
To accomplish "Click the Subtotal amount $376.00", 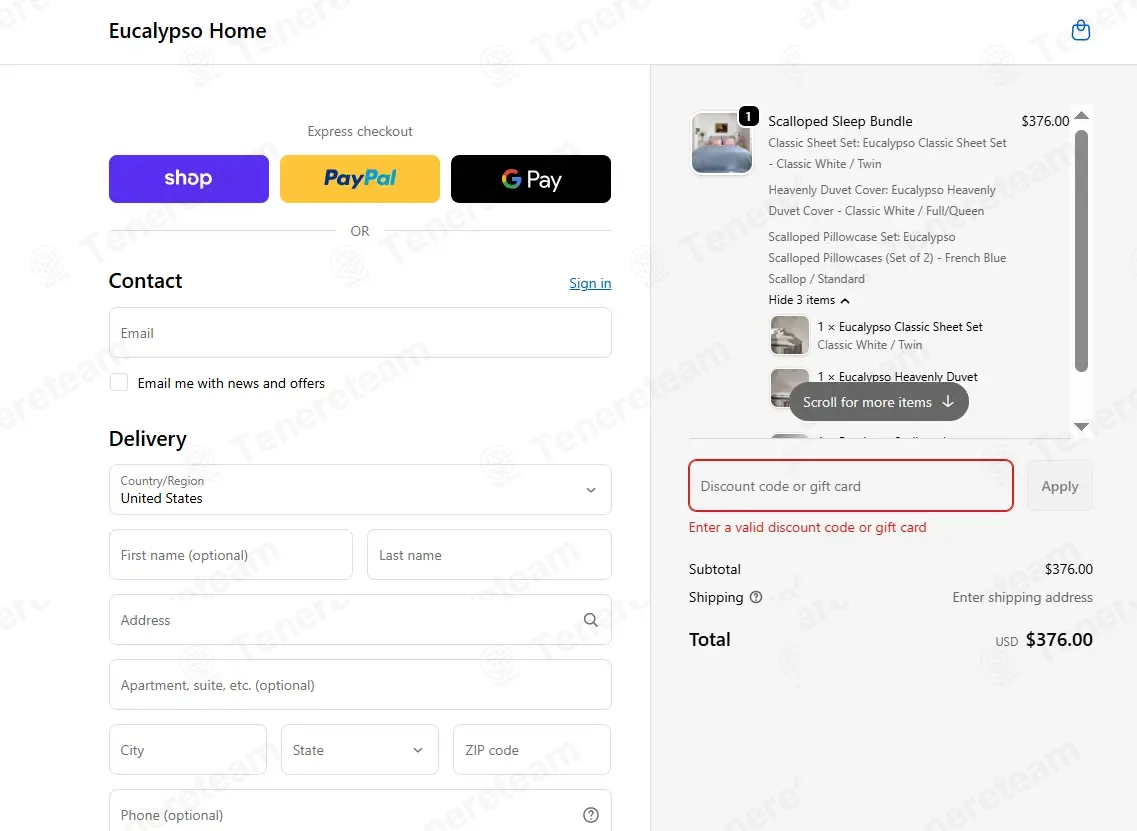I will 1068,569.
